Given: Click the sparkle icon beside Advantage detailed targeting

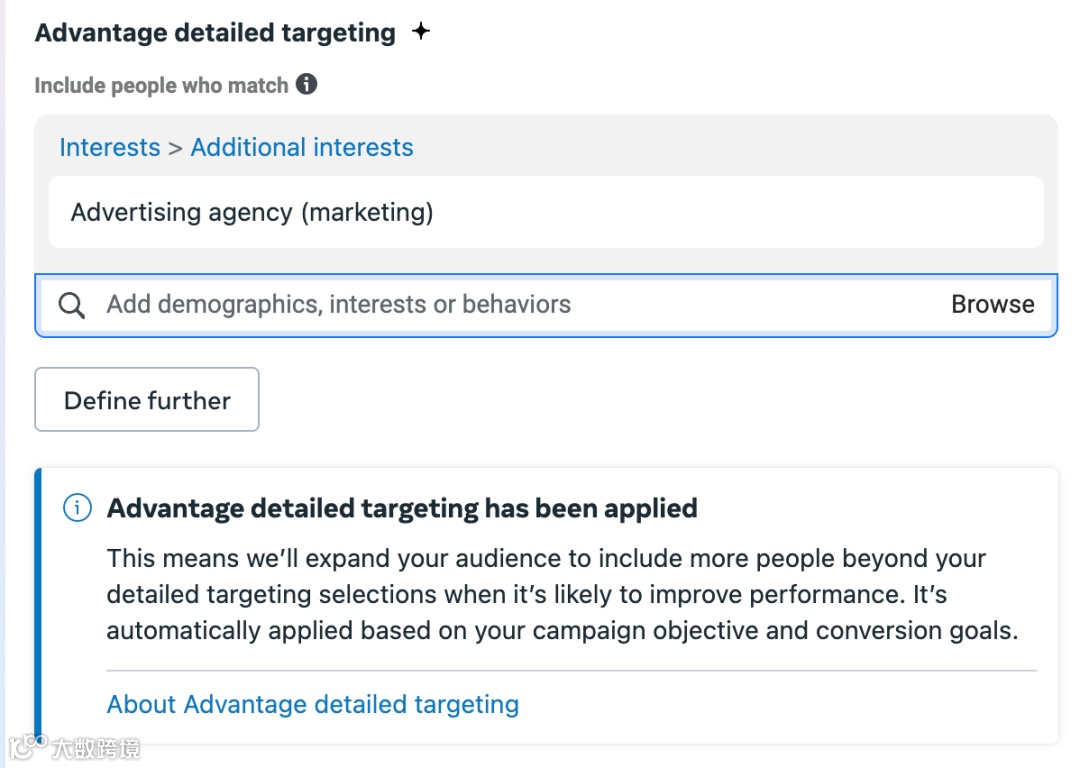Looking at the screenshot, I should (x=421, y=32).
